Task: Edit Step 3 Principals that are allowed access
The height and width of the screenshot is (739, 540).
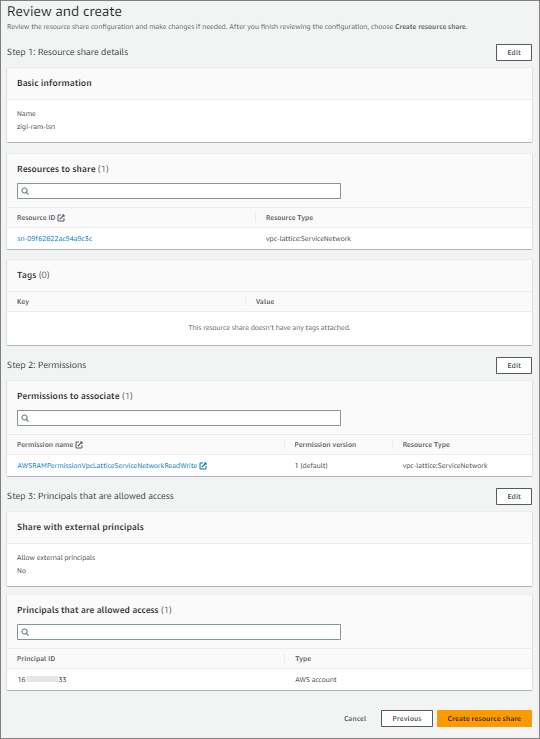Action: tap(514, 497)
